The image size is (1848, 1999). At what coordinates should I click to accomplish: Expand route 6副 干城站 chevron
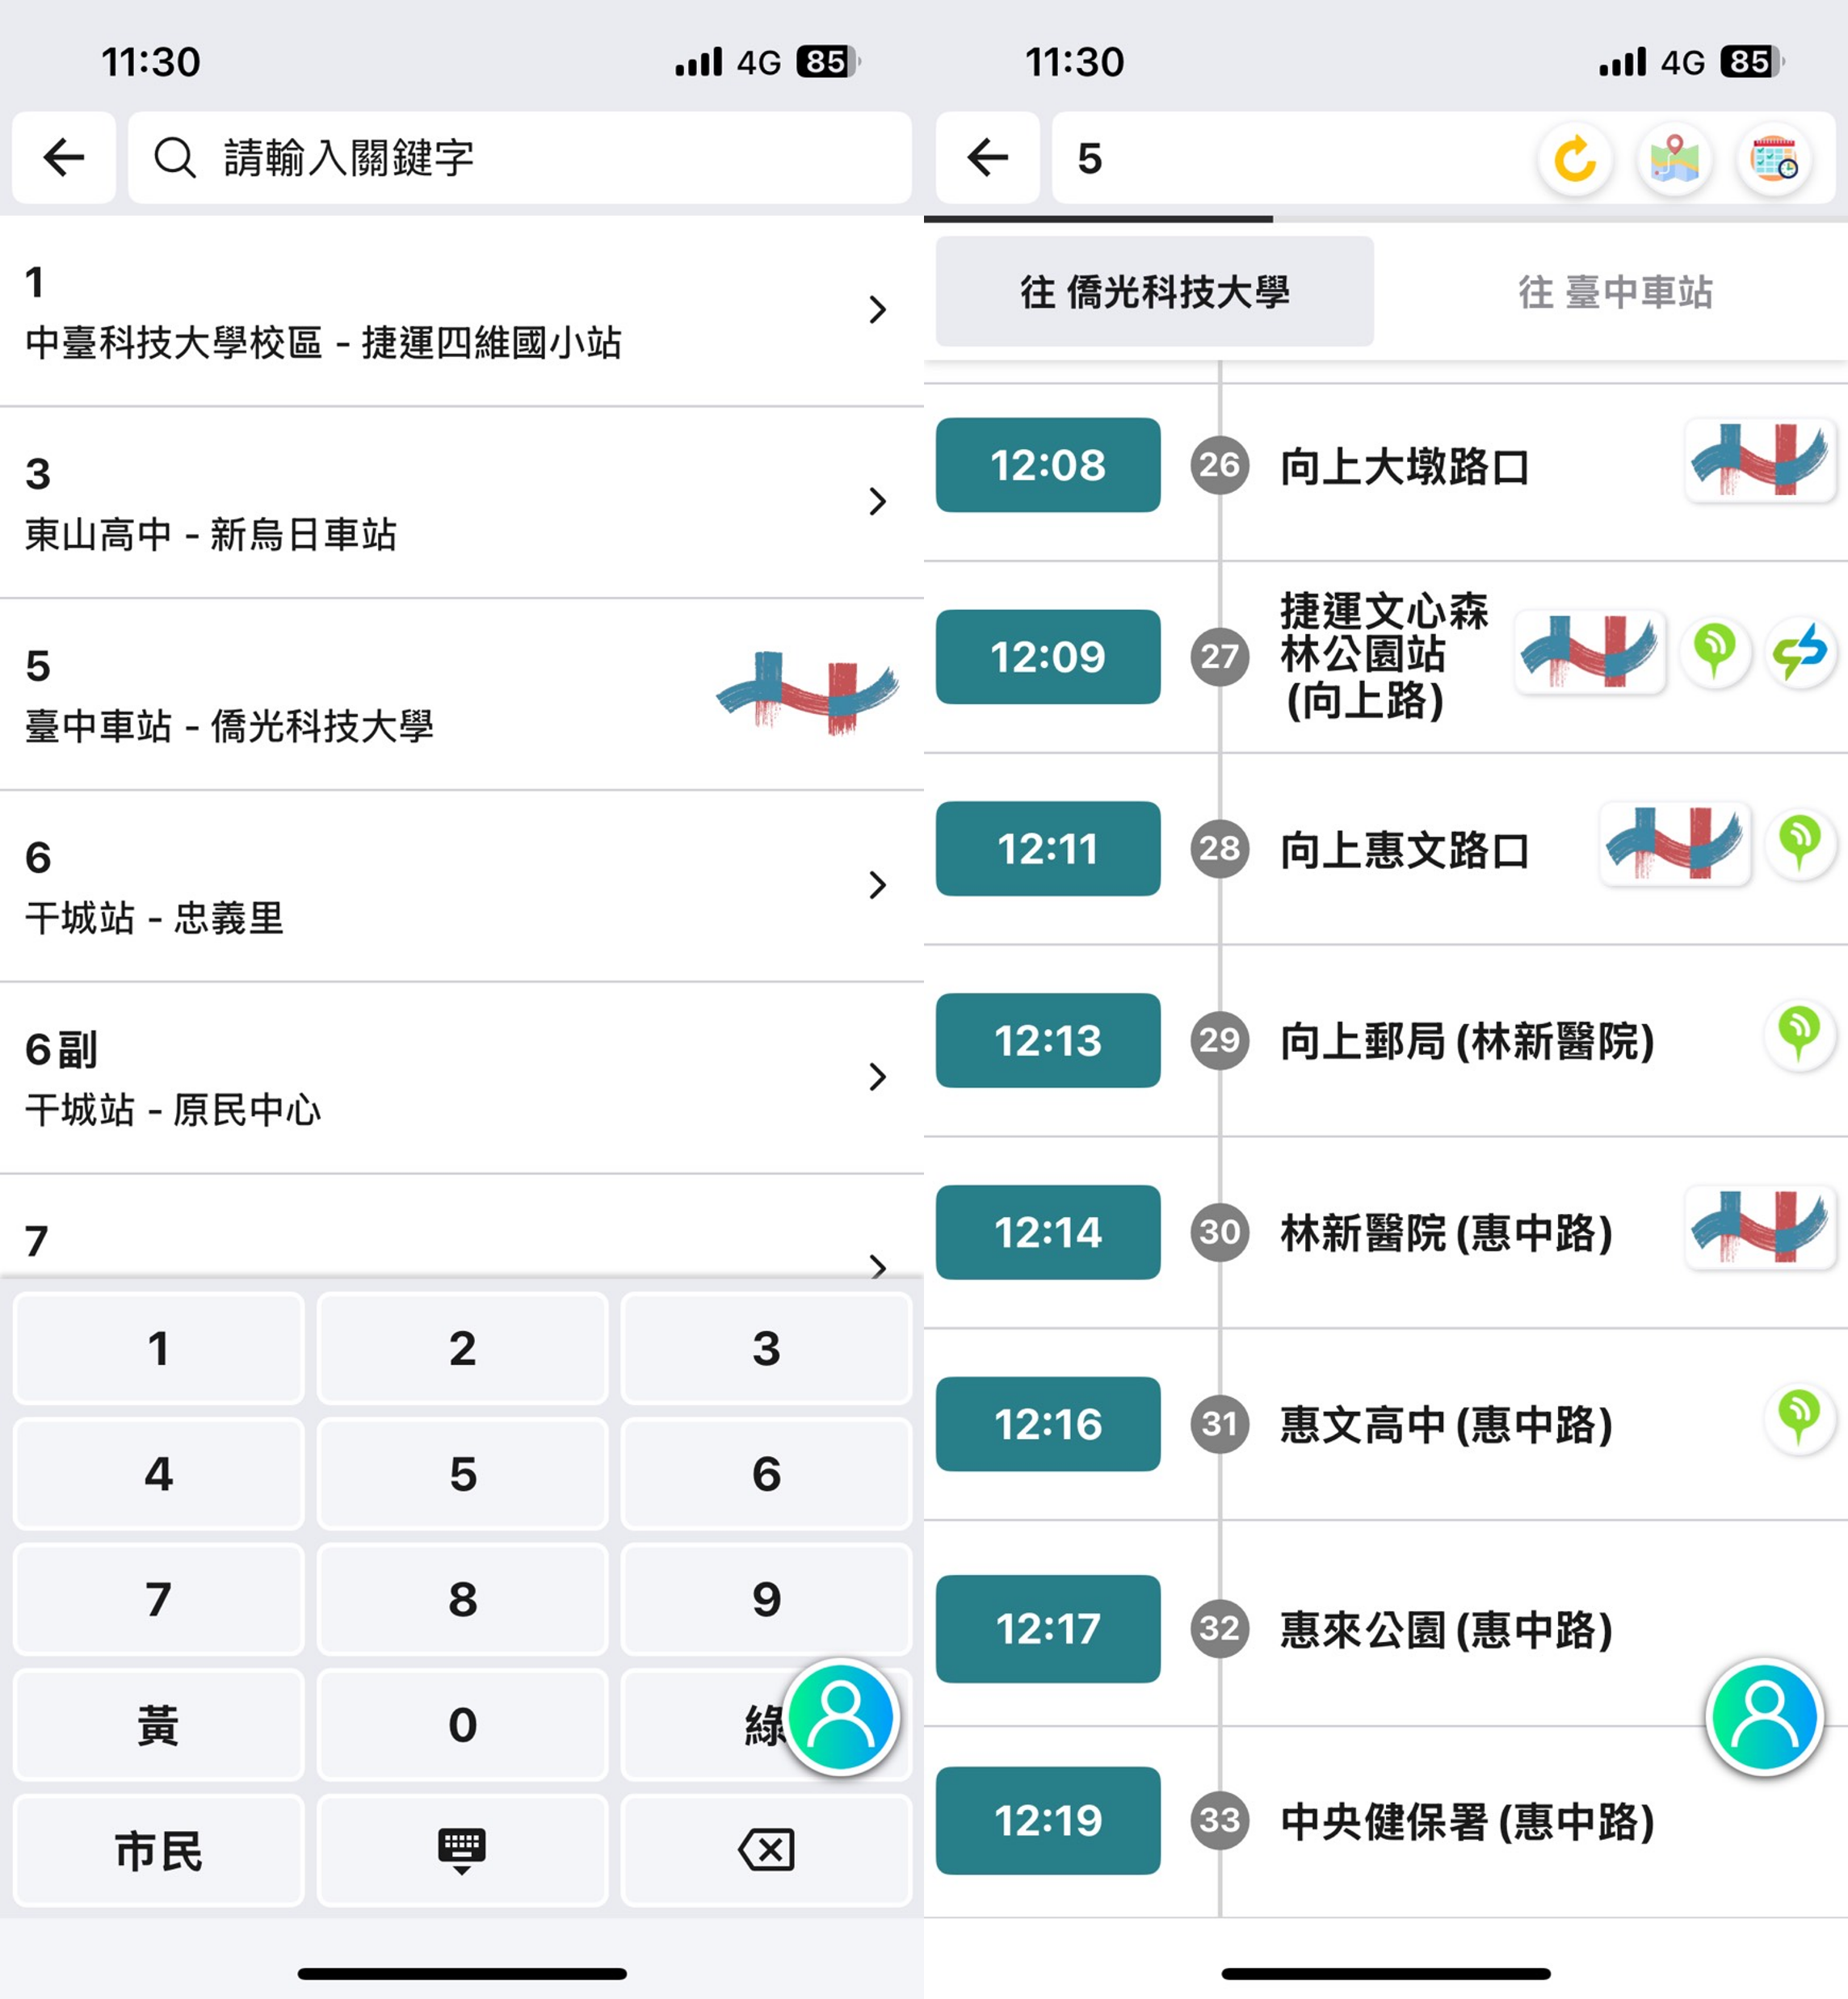pyautogui.click(x=877, y=1077)
